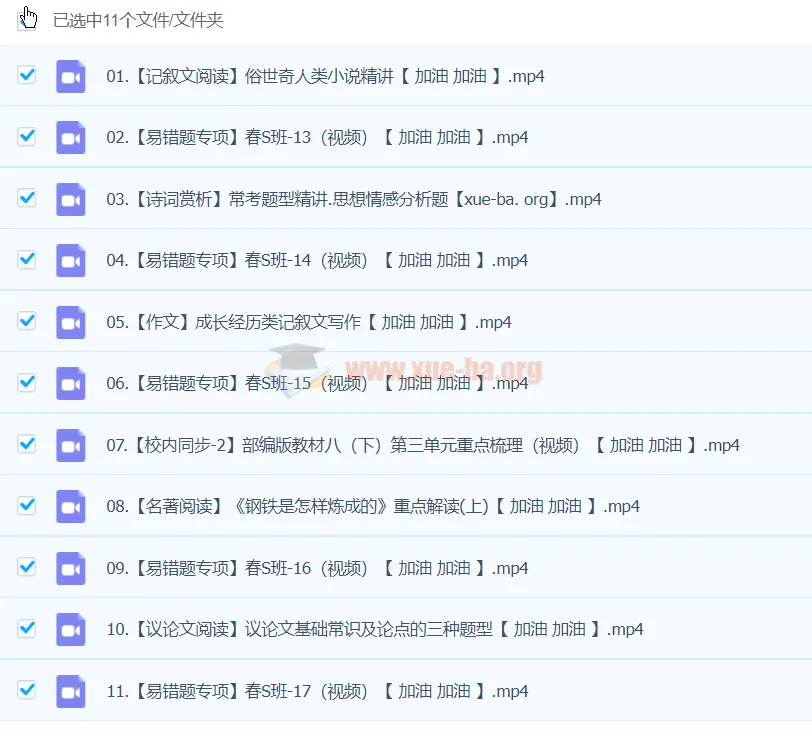
Task: Click the video icon for file 10 议论文阅读
Action: coord(70,629)
